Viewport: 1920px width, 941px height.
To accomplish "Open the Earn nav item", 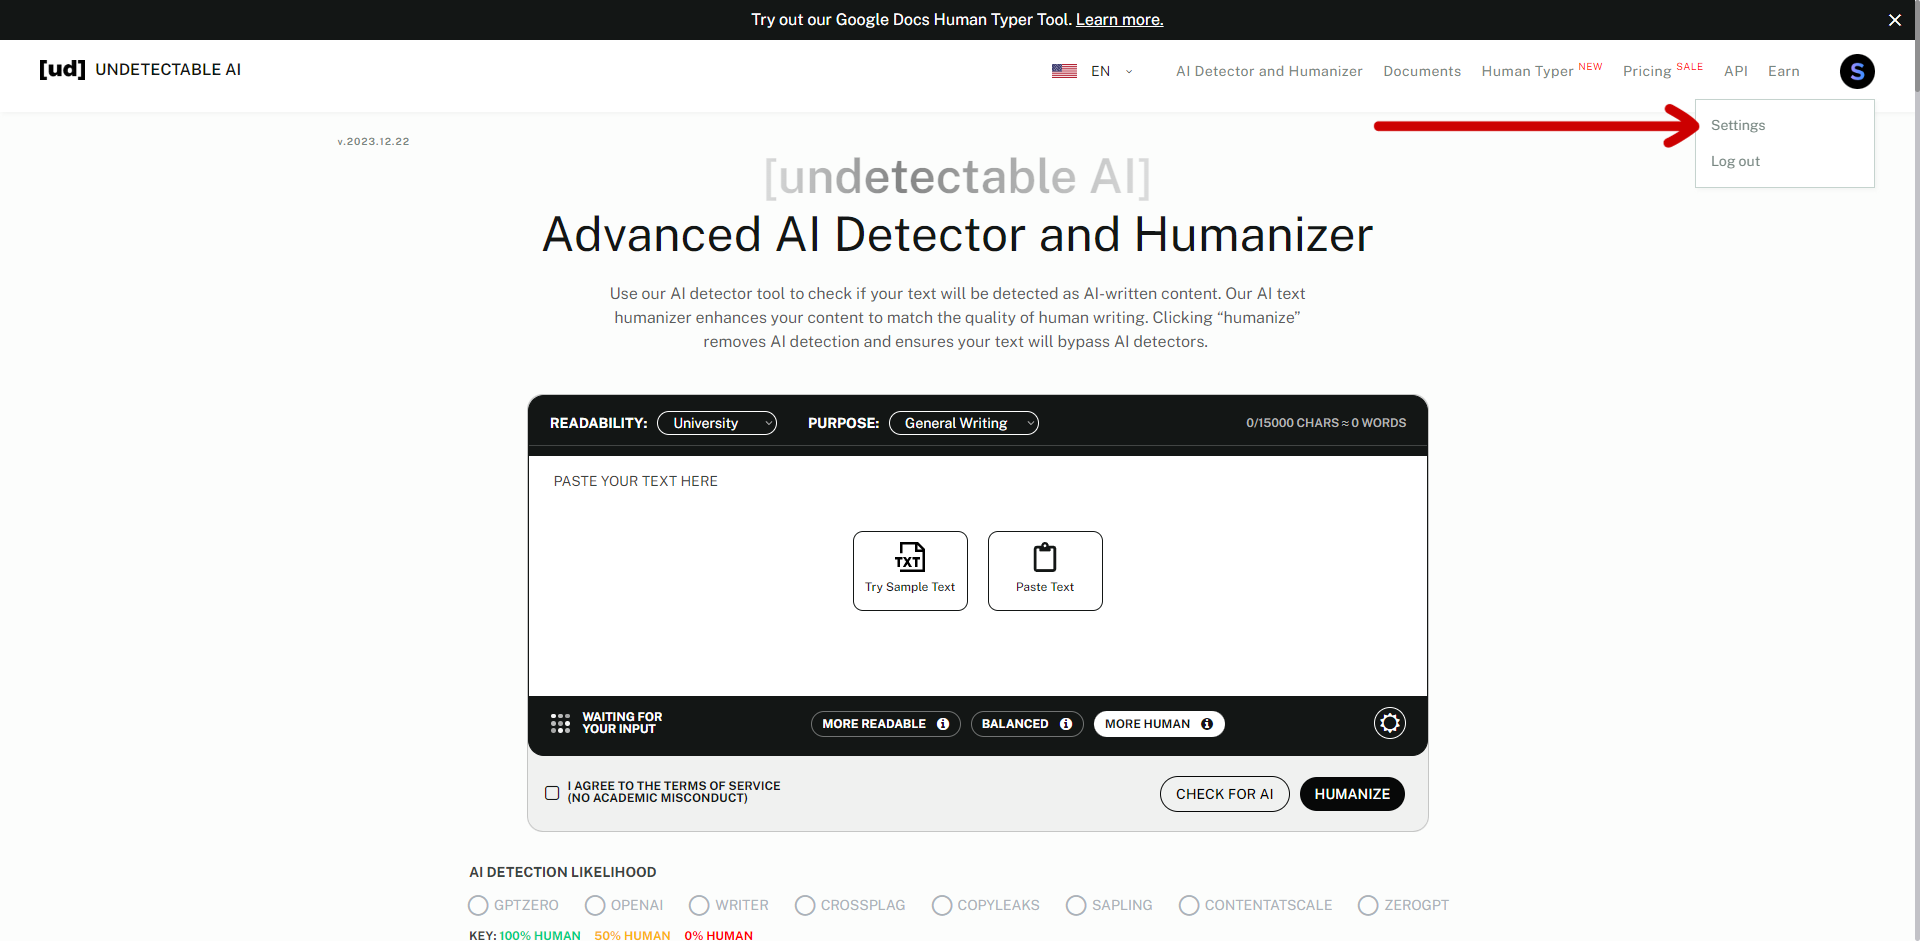I will pyautogui.click(x=1784, y=71).
